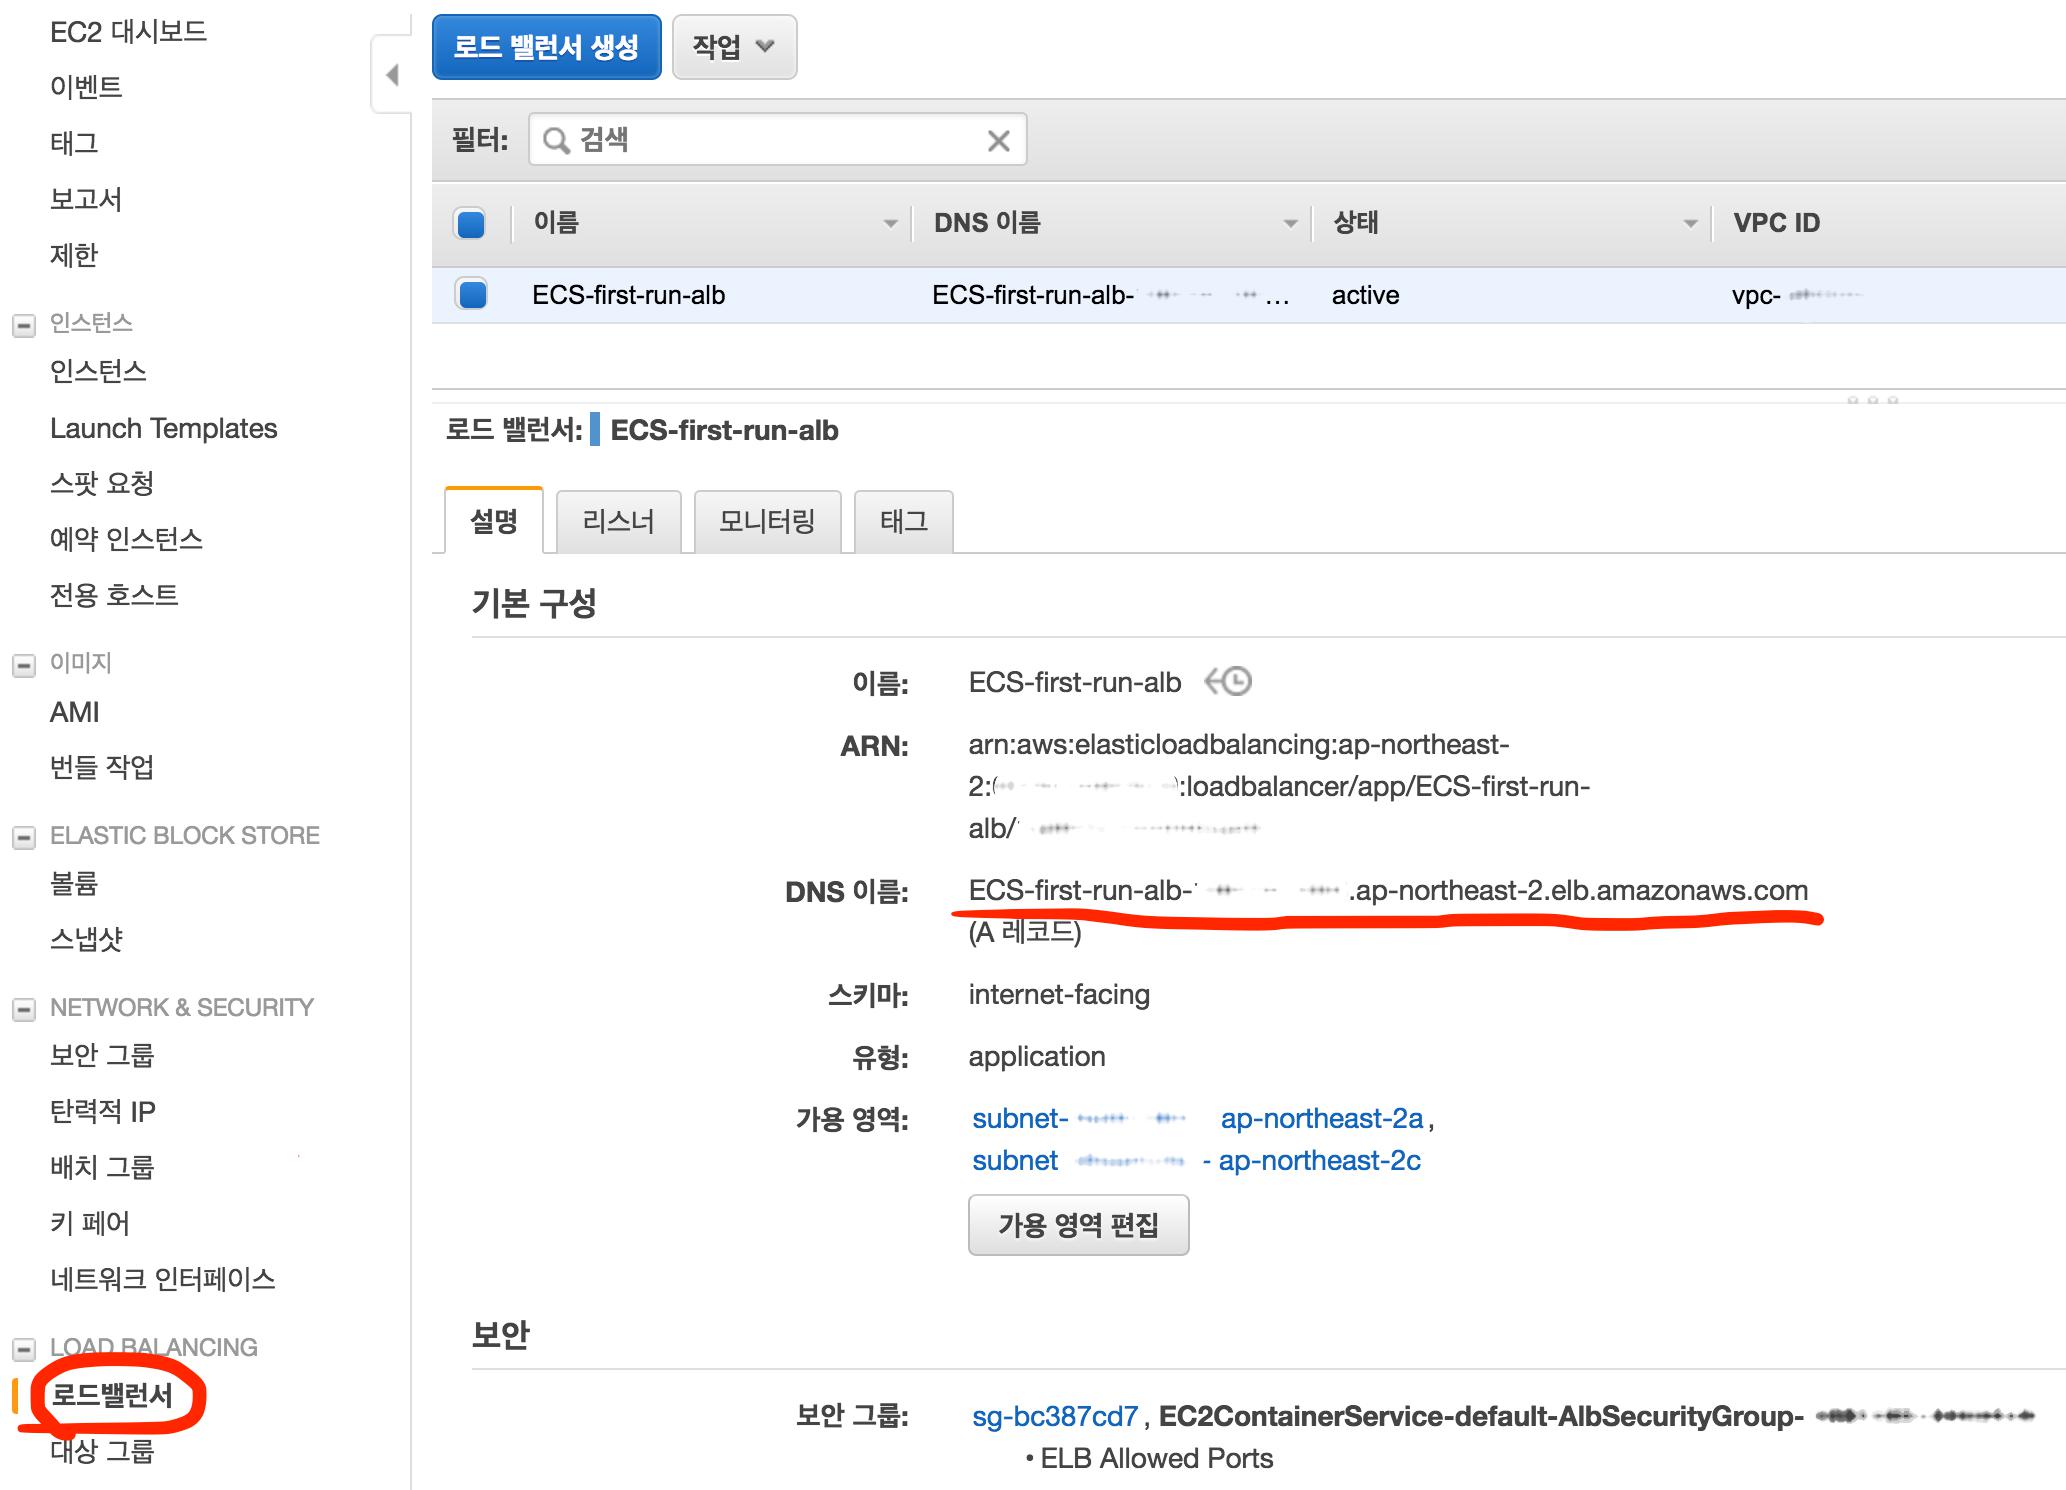Collapse the NETWORK & SECURITY section icon
The width and height of the screenshot is (2066, 1490).
pyautogui.click(x=24, y=1009)
